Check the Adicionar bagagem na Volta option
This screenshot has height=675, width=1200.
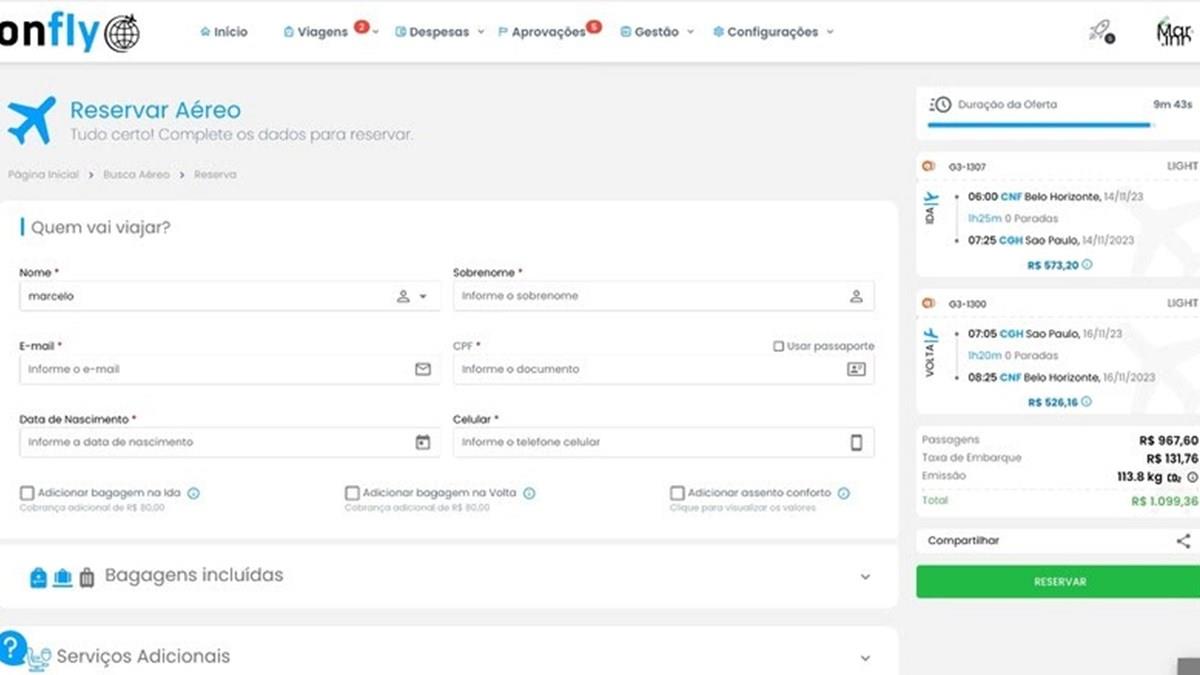coord(352,493)
